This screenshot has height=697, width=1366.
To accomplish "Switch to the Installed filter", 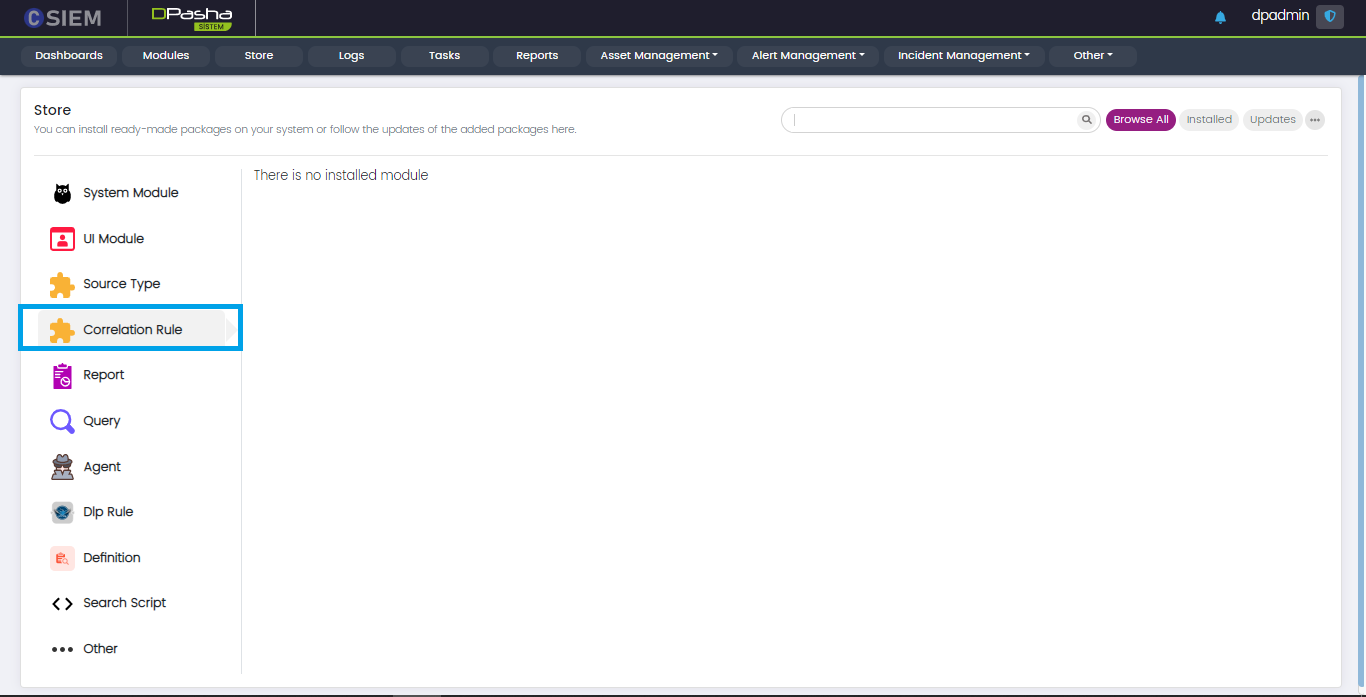I will [1209, 120].
